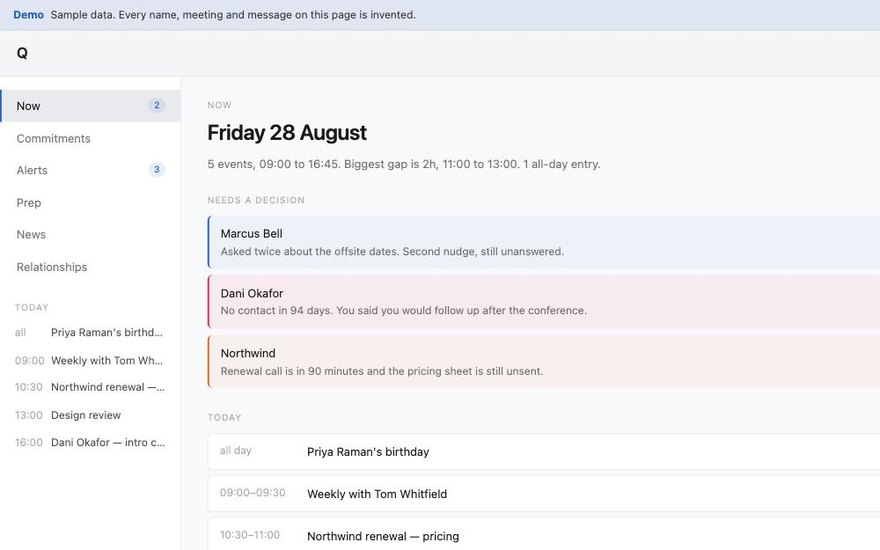Go to Commitments in the sidebar
This screenshot has height=550, width=880.
(90, 138)
